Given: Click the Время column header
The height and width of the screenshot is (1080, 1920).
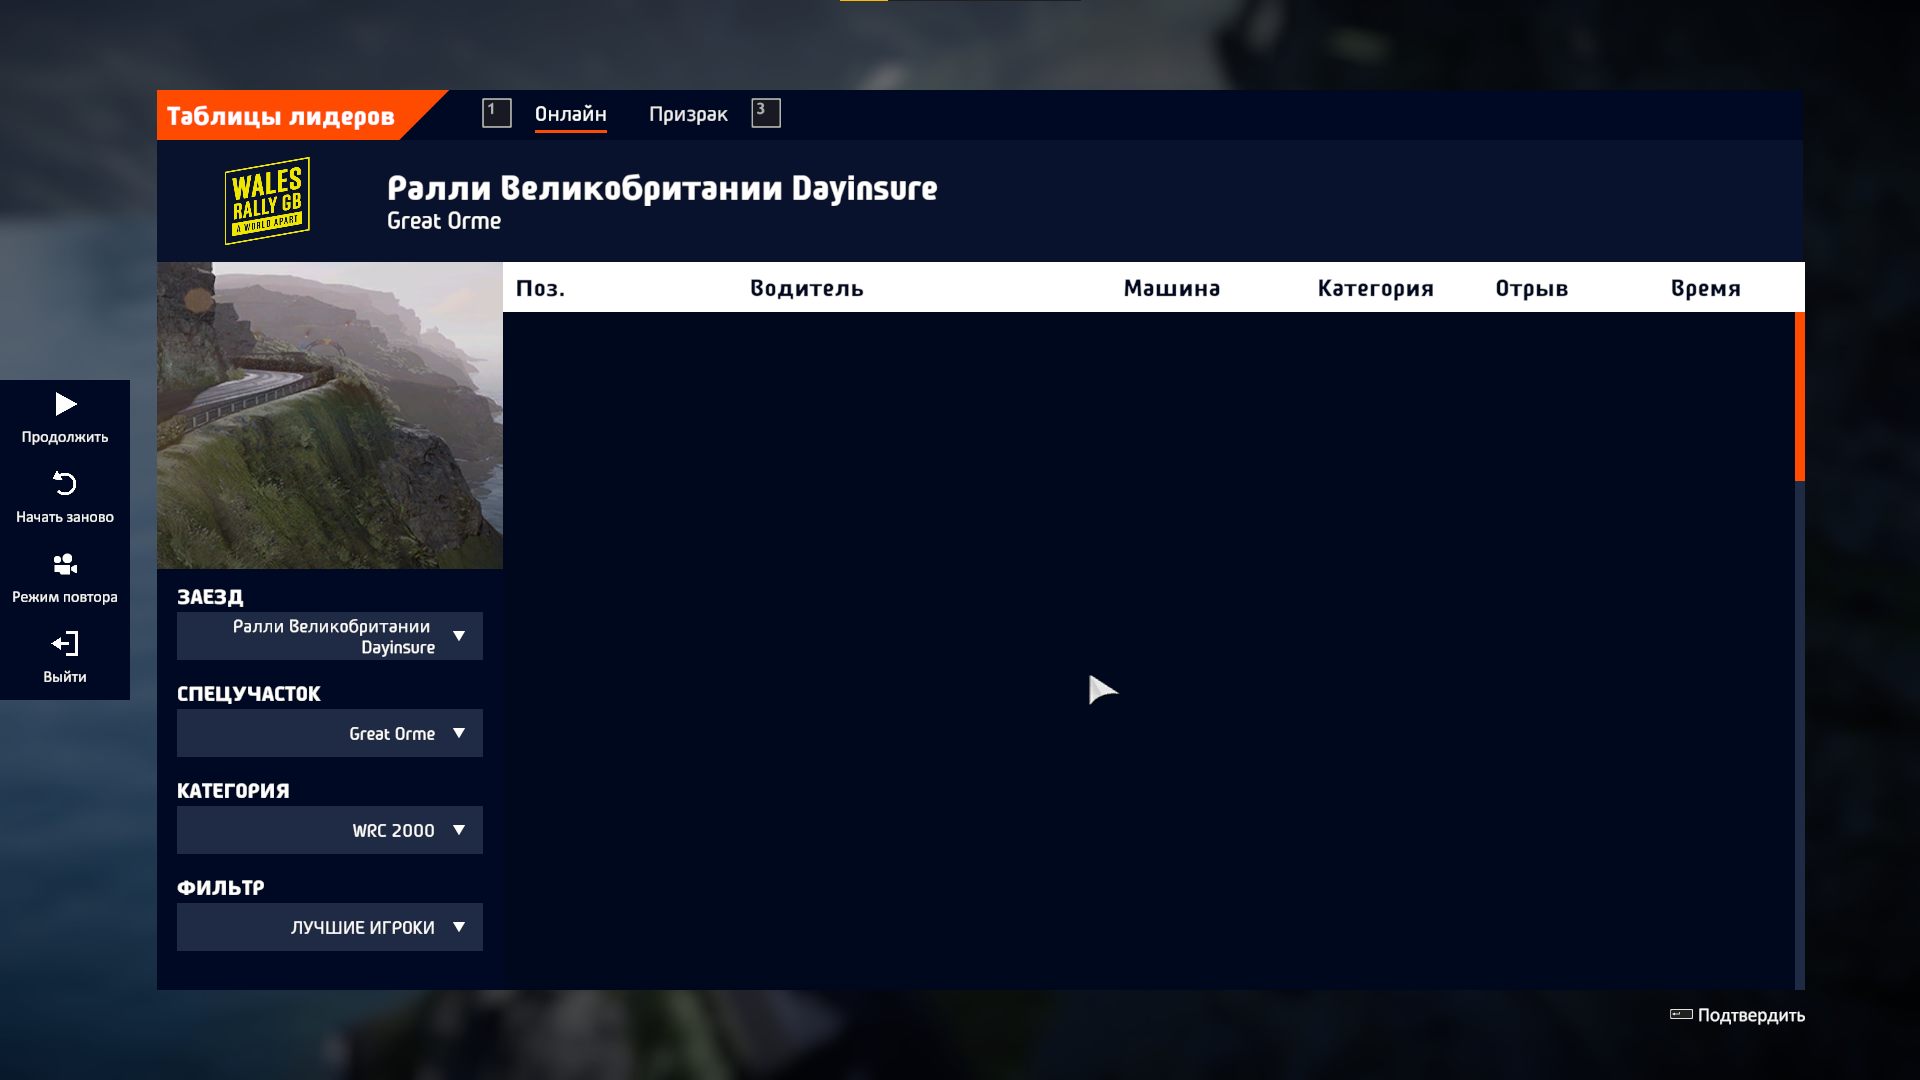Looking at the screenshot, I should tap(1705, 288).
